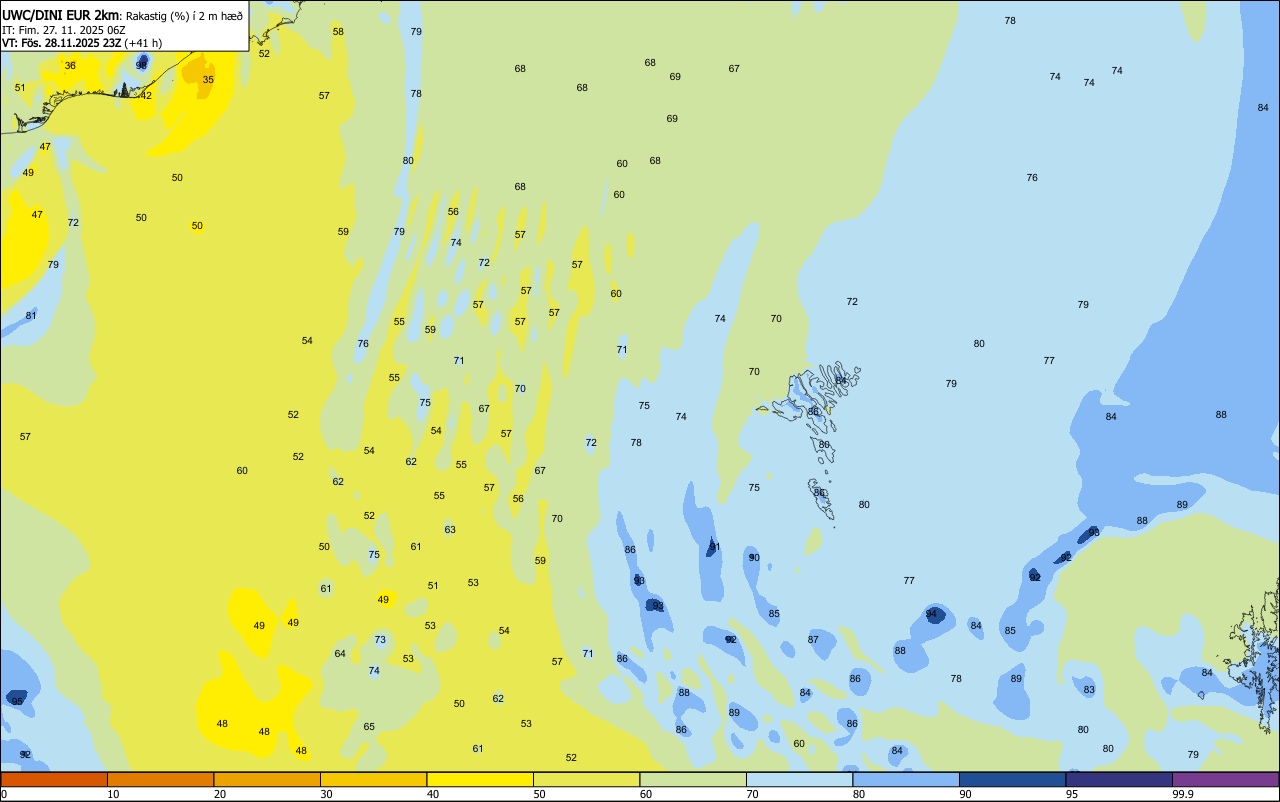The width and height of the screenshot is (1280, 802).
Task: Select the map value '90' south of Faroes
Action: 754,558
